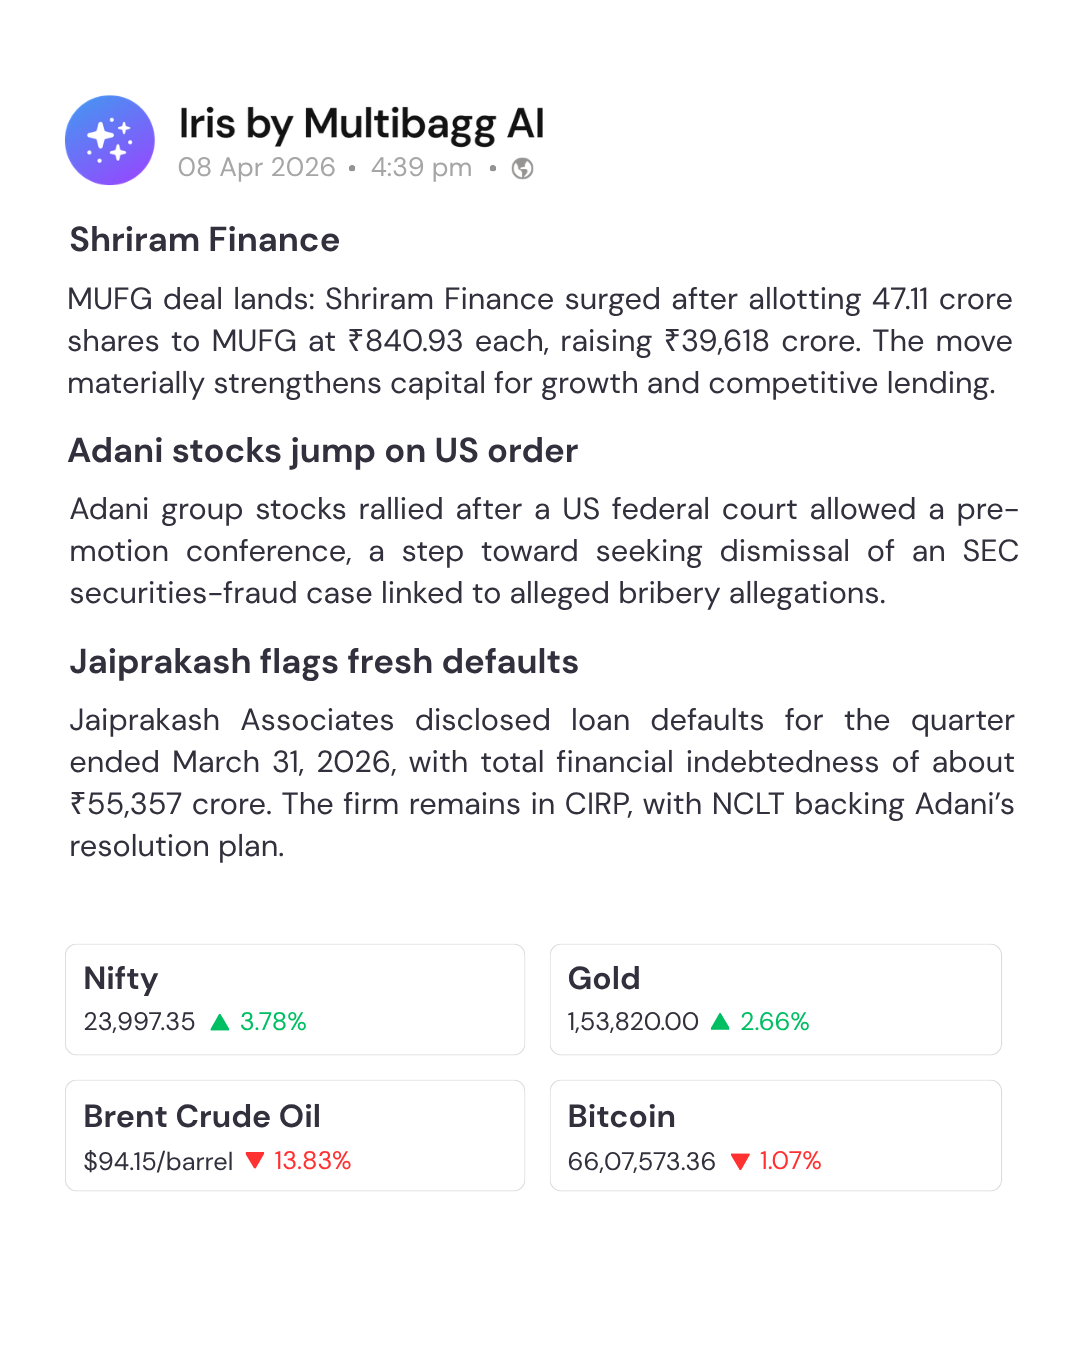Open the Shriram Finance headline
1080x1350 pixels.
pos(205,240)
